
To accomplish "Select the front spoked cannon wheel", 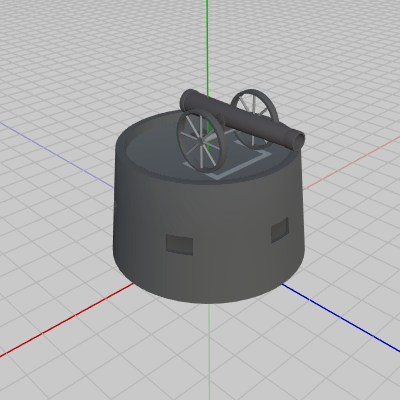I will point(201,141).
